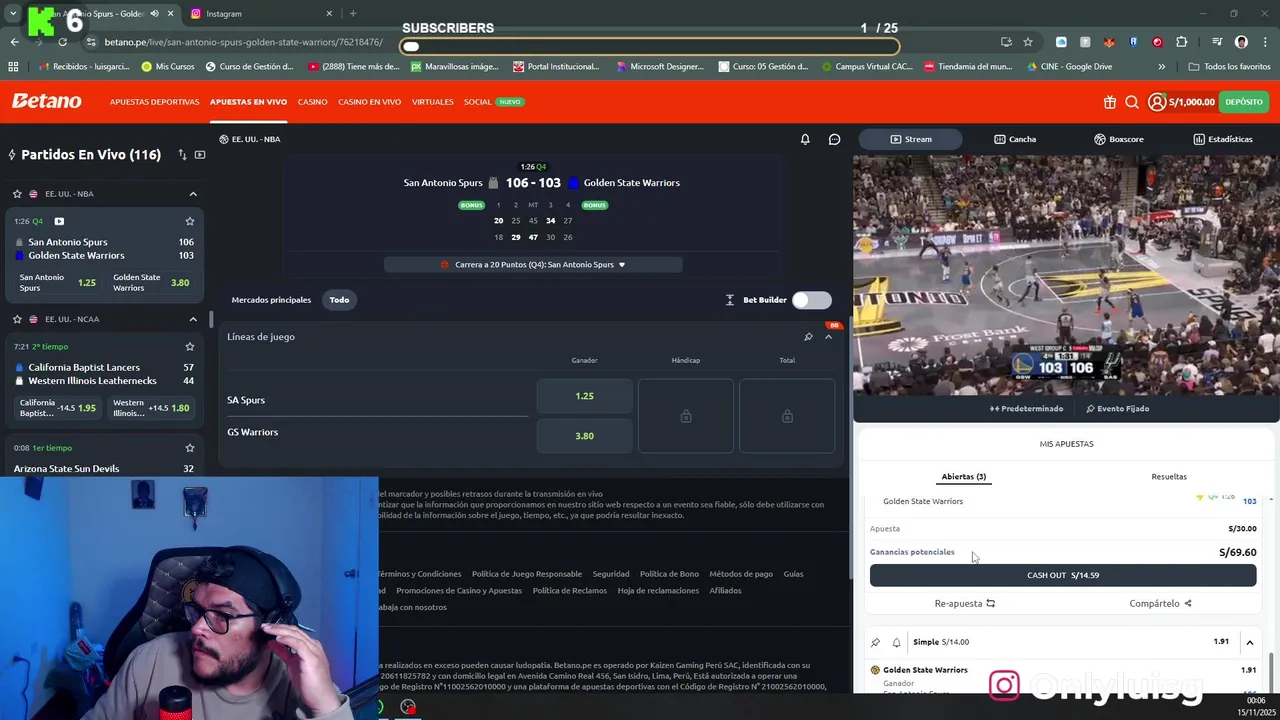Select the Stream tab
The image size is (1280, 720).
pyautogui.click(x=911, y=139)
